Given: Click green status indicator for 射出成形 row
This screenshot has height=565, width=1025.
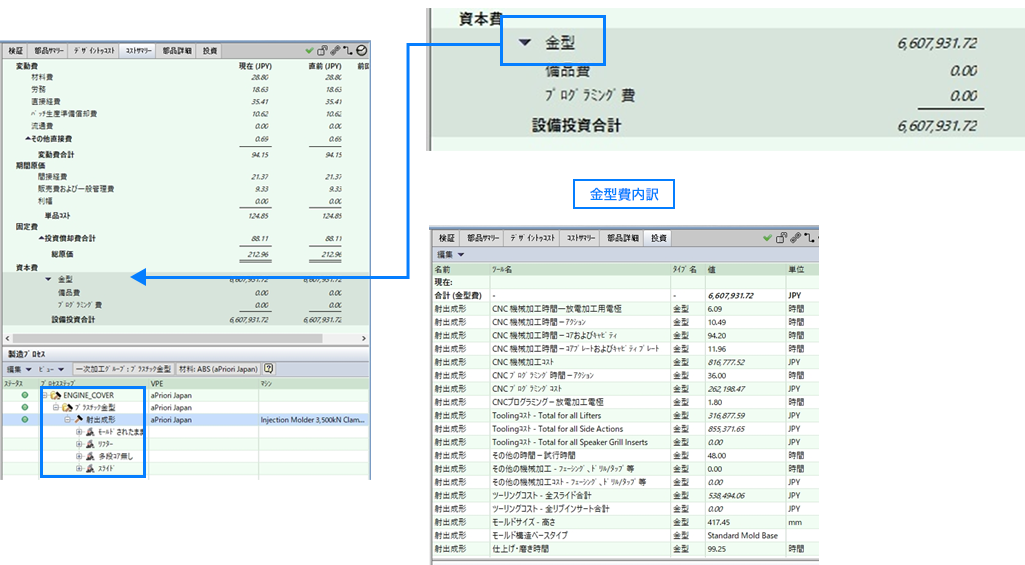Looking at the screenshot, I should 25,420.
